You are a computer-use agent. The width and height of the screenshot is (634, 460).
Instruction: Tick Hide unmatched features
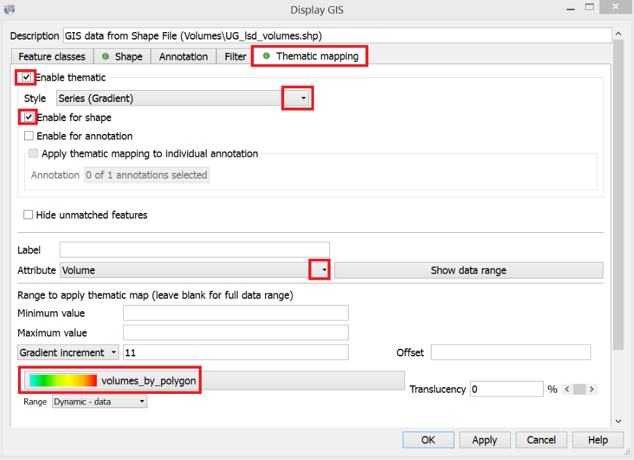28,215
